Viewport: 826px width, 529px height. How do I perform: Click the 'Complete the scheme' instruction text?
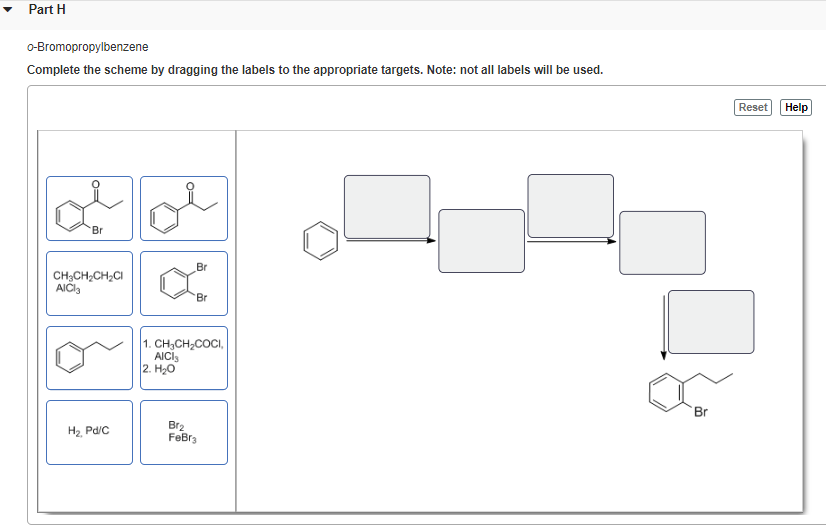(x=315, y=70)
